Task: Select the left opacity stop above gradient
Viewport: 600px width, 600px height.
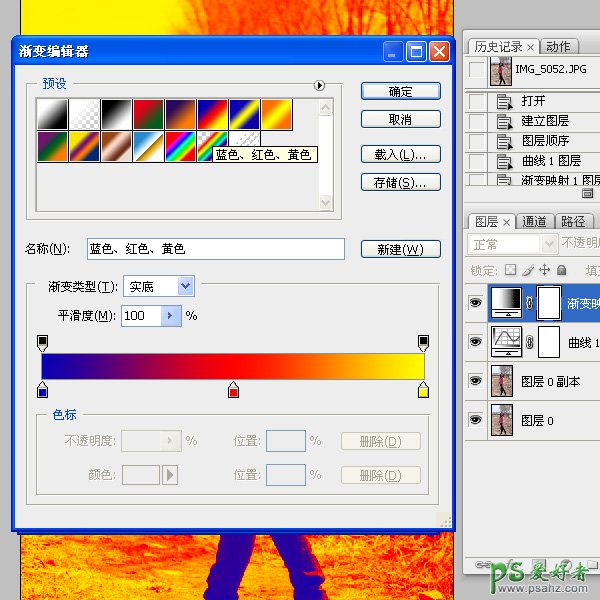Action: point(42,343)
